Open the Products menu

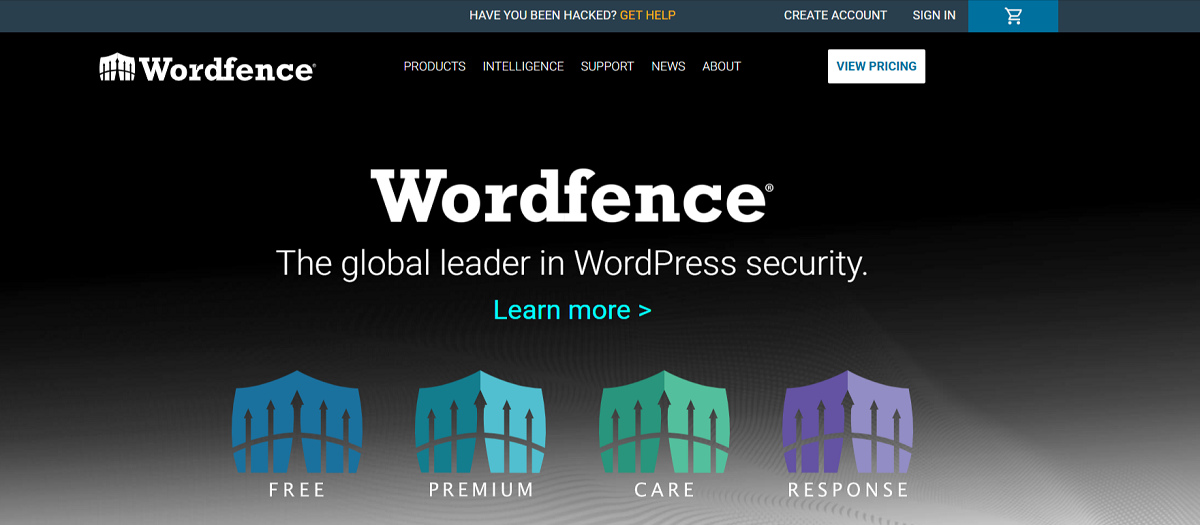click(435, 67)
